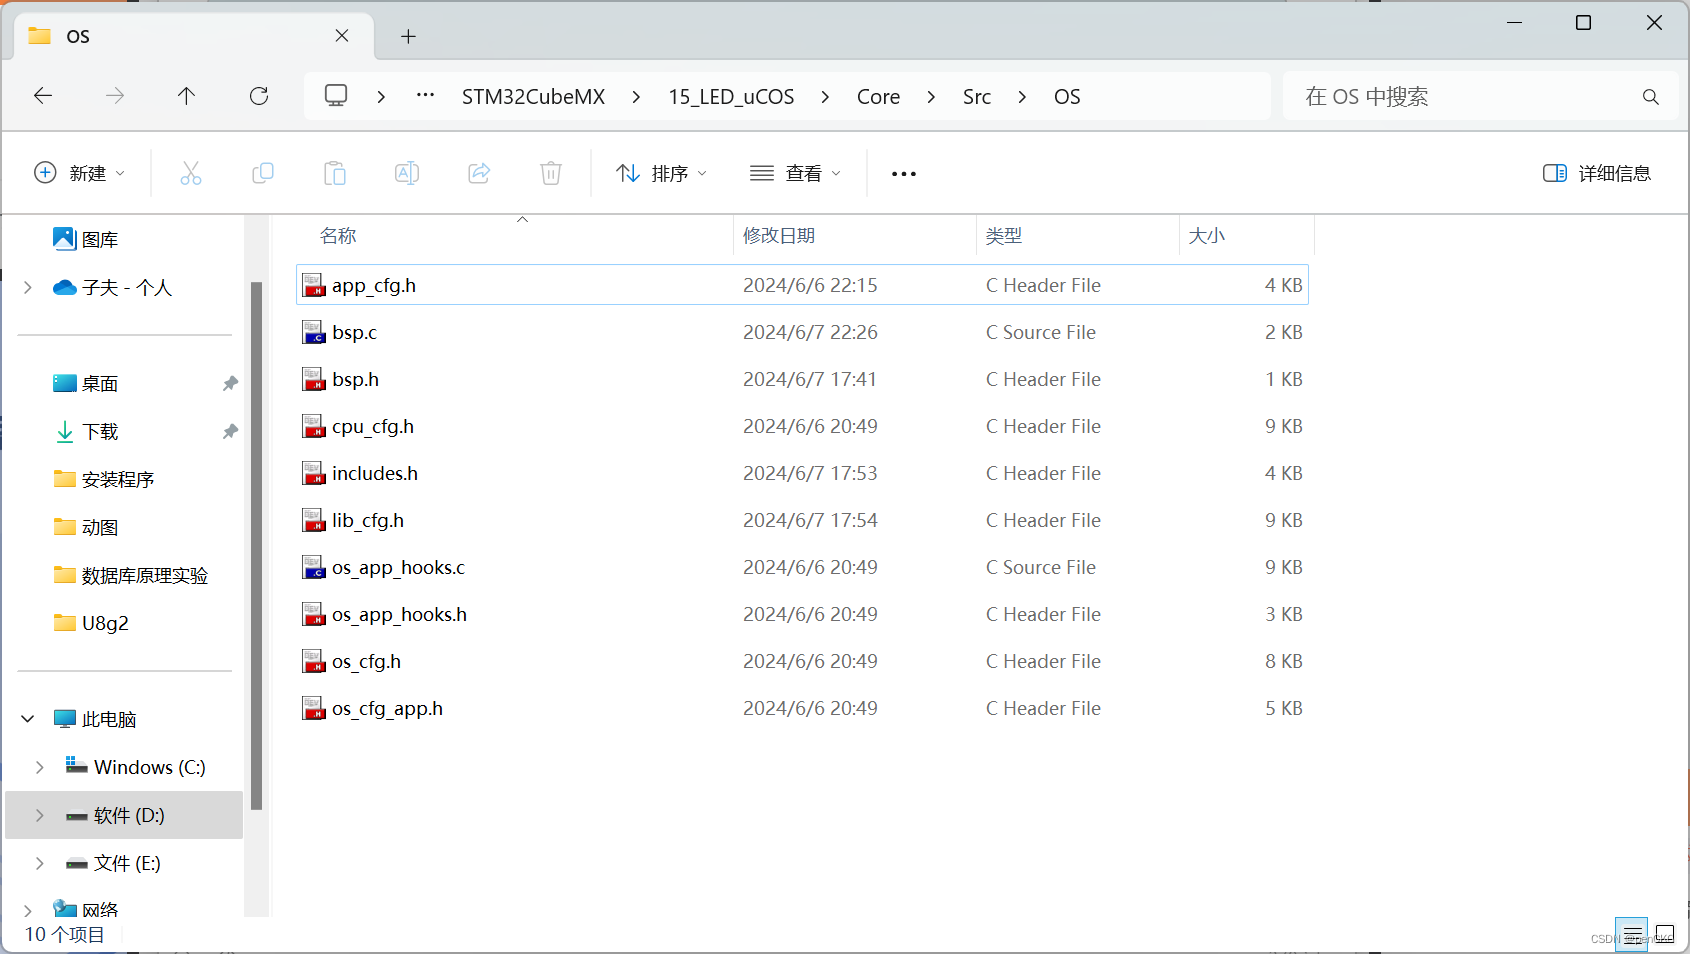
Task: Refresh the OS folder view
Action: (x=259, y=96)
